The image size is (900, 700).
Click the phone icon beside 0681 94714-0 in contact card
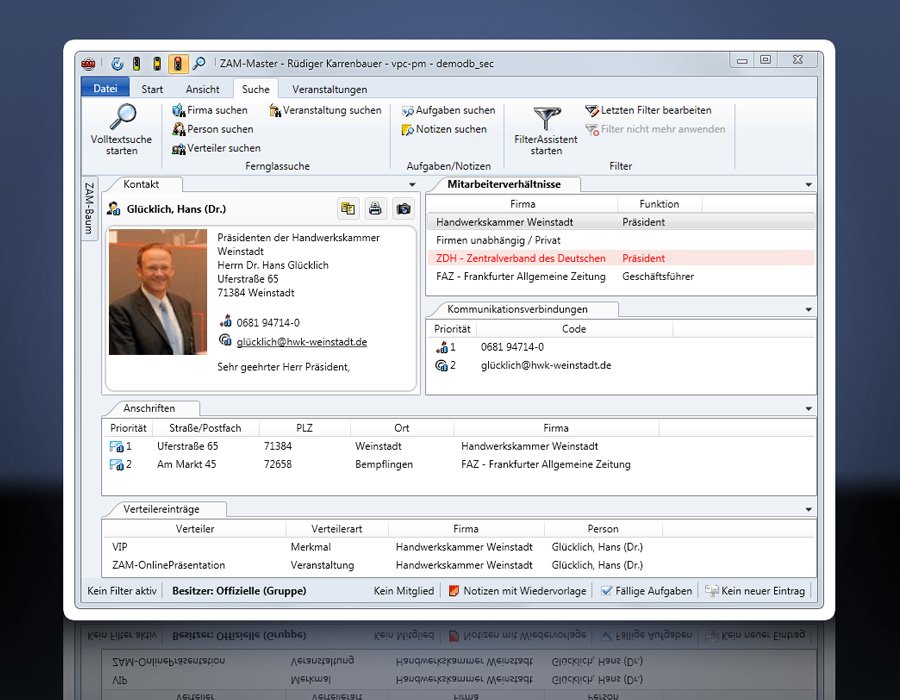(226, 321)
